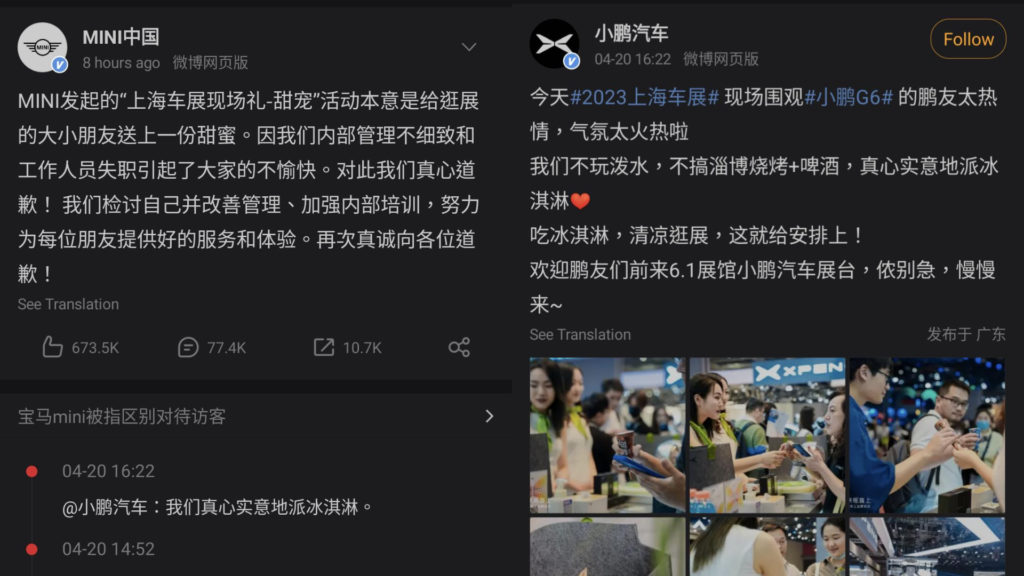Follow the 小鹏汽车 account
The image size is (1024, 576).
click(x=968, y=39)
